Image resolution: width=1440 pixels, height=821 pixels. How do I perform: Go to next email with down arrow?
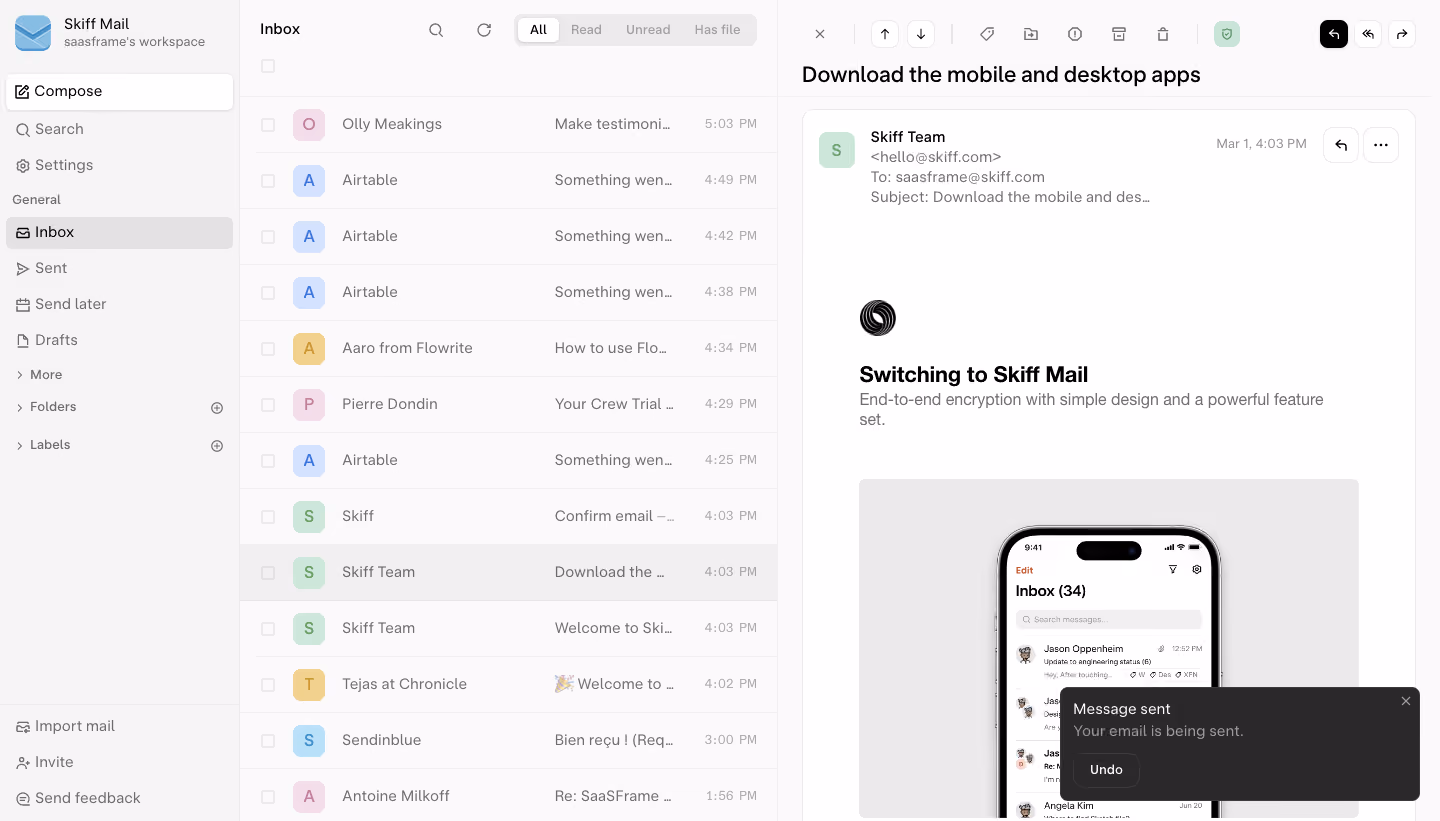pos(921,34)
